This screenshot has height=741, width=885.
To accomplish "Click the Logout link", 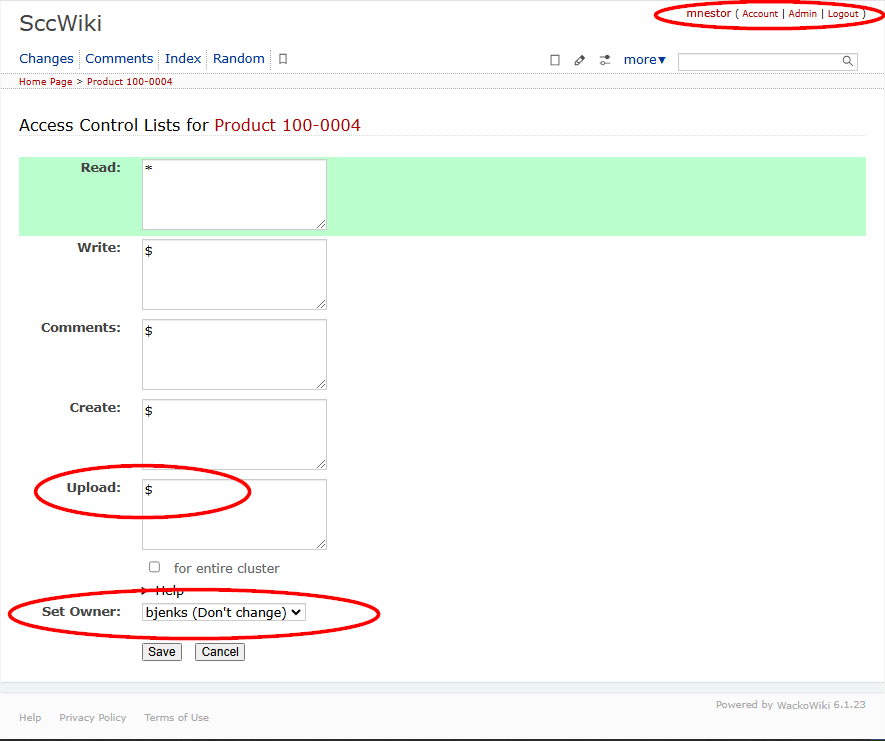I will (843, 14).
